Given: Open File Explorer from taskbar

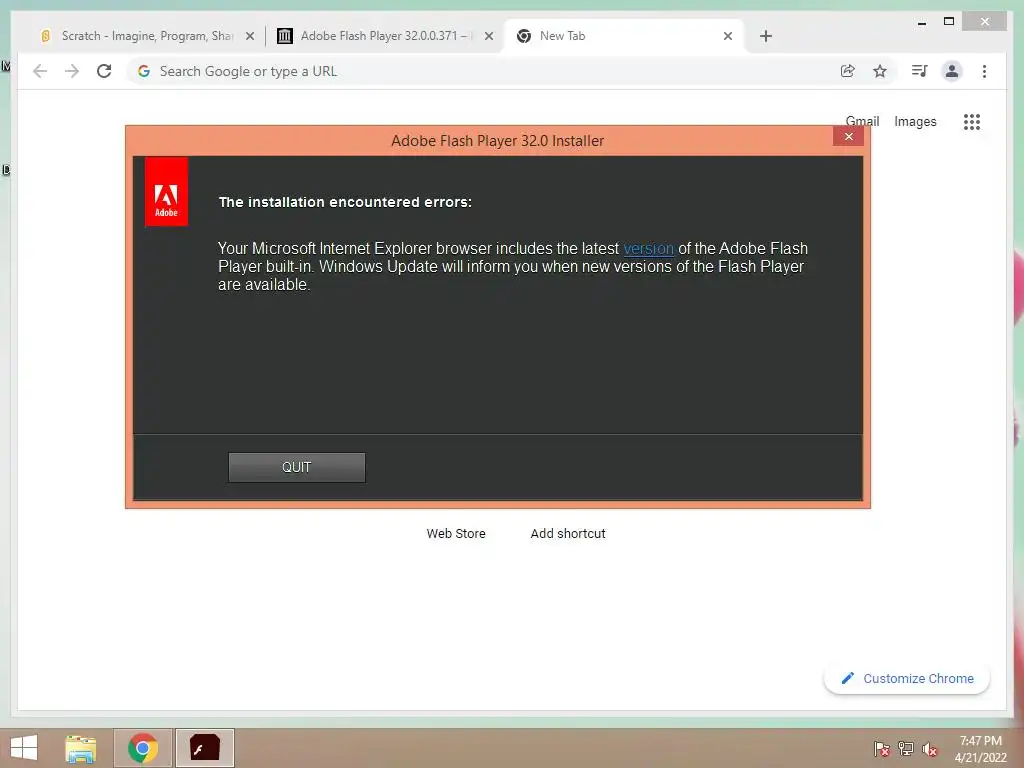Looking at the screenshot, I should 81,748.
